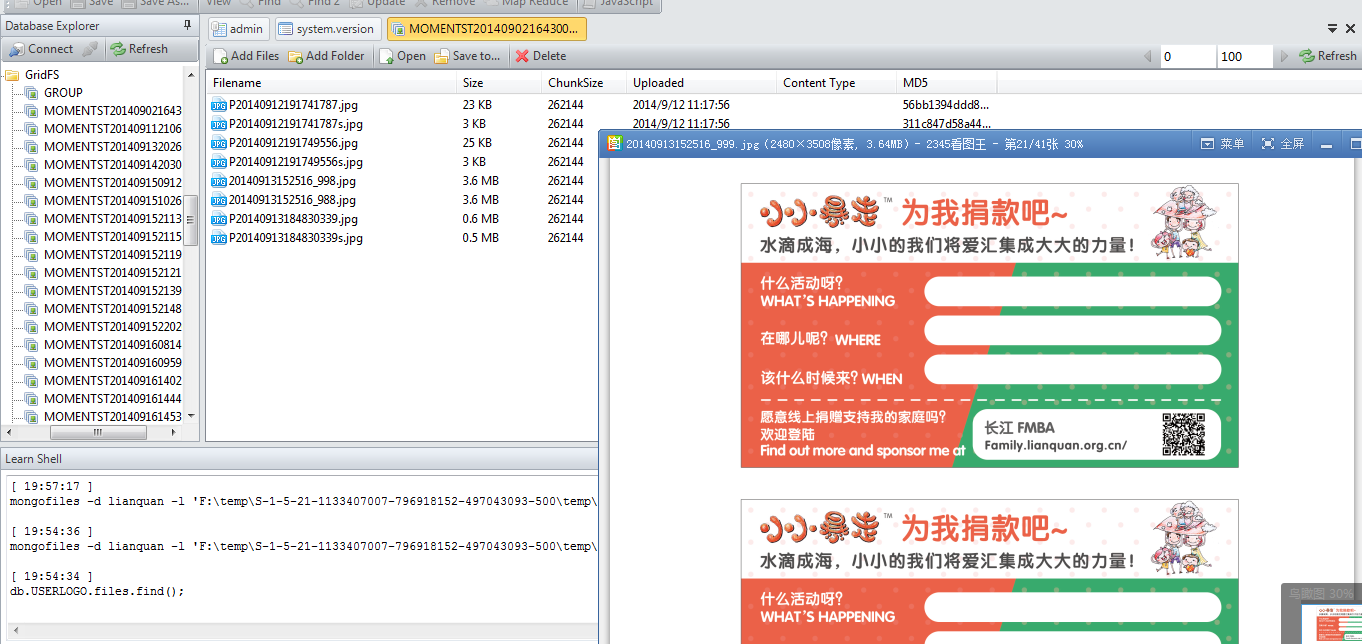This screenshot has height=644, width=1362.
Task: Click the skip offset field showing 0
Action: coord(1188,56)
